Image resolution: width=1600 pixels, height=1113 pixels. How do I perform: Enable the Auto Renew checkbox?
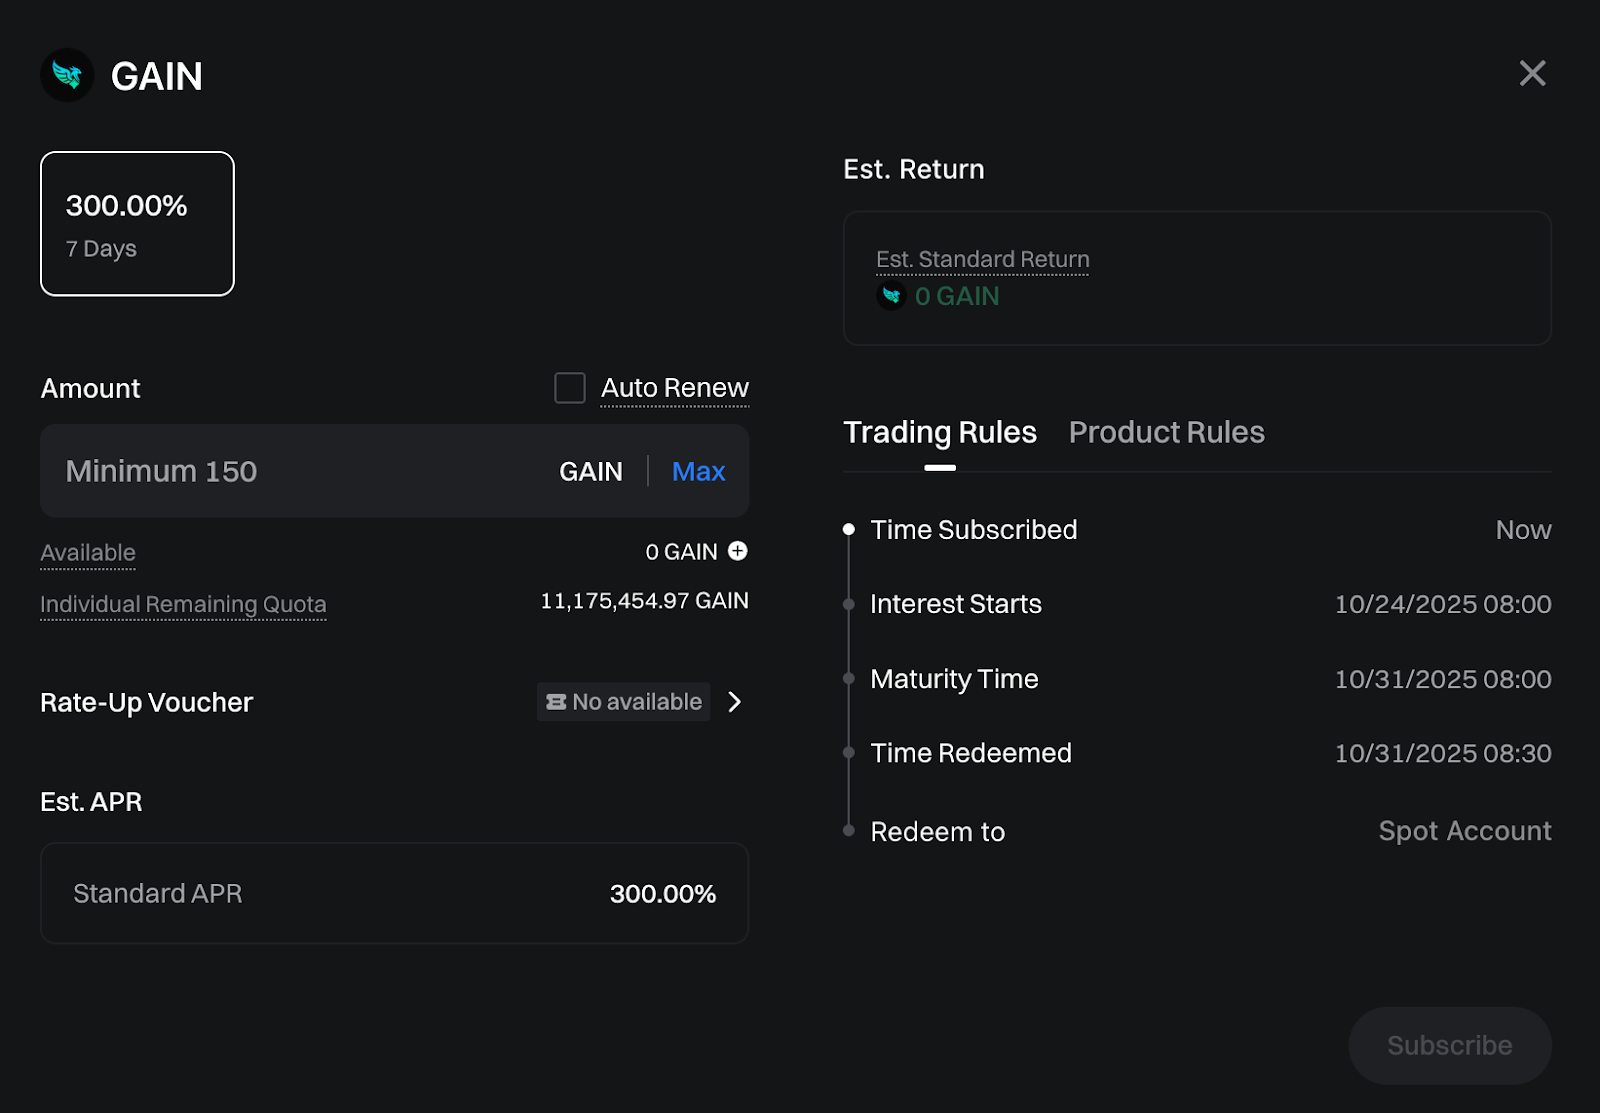pyautogui.click(x=570, y=388)
